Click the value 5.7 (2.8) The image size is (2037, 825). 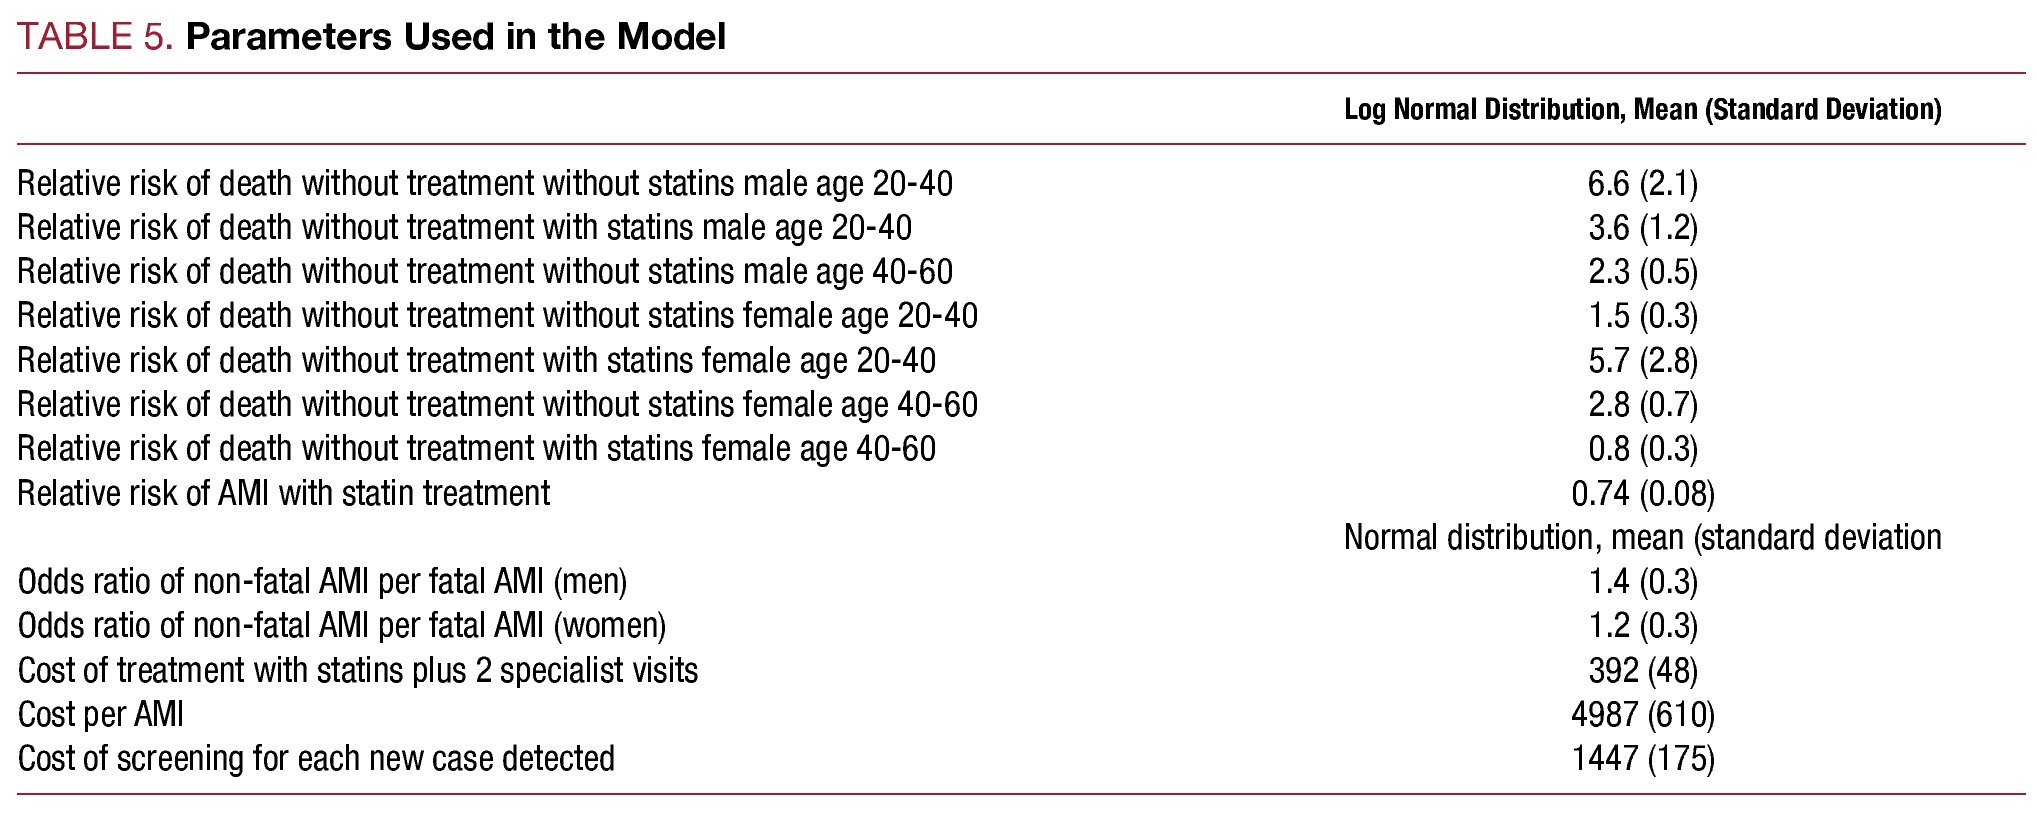tap(1642, 360)
